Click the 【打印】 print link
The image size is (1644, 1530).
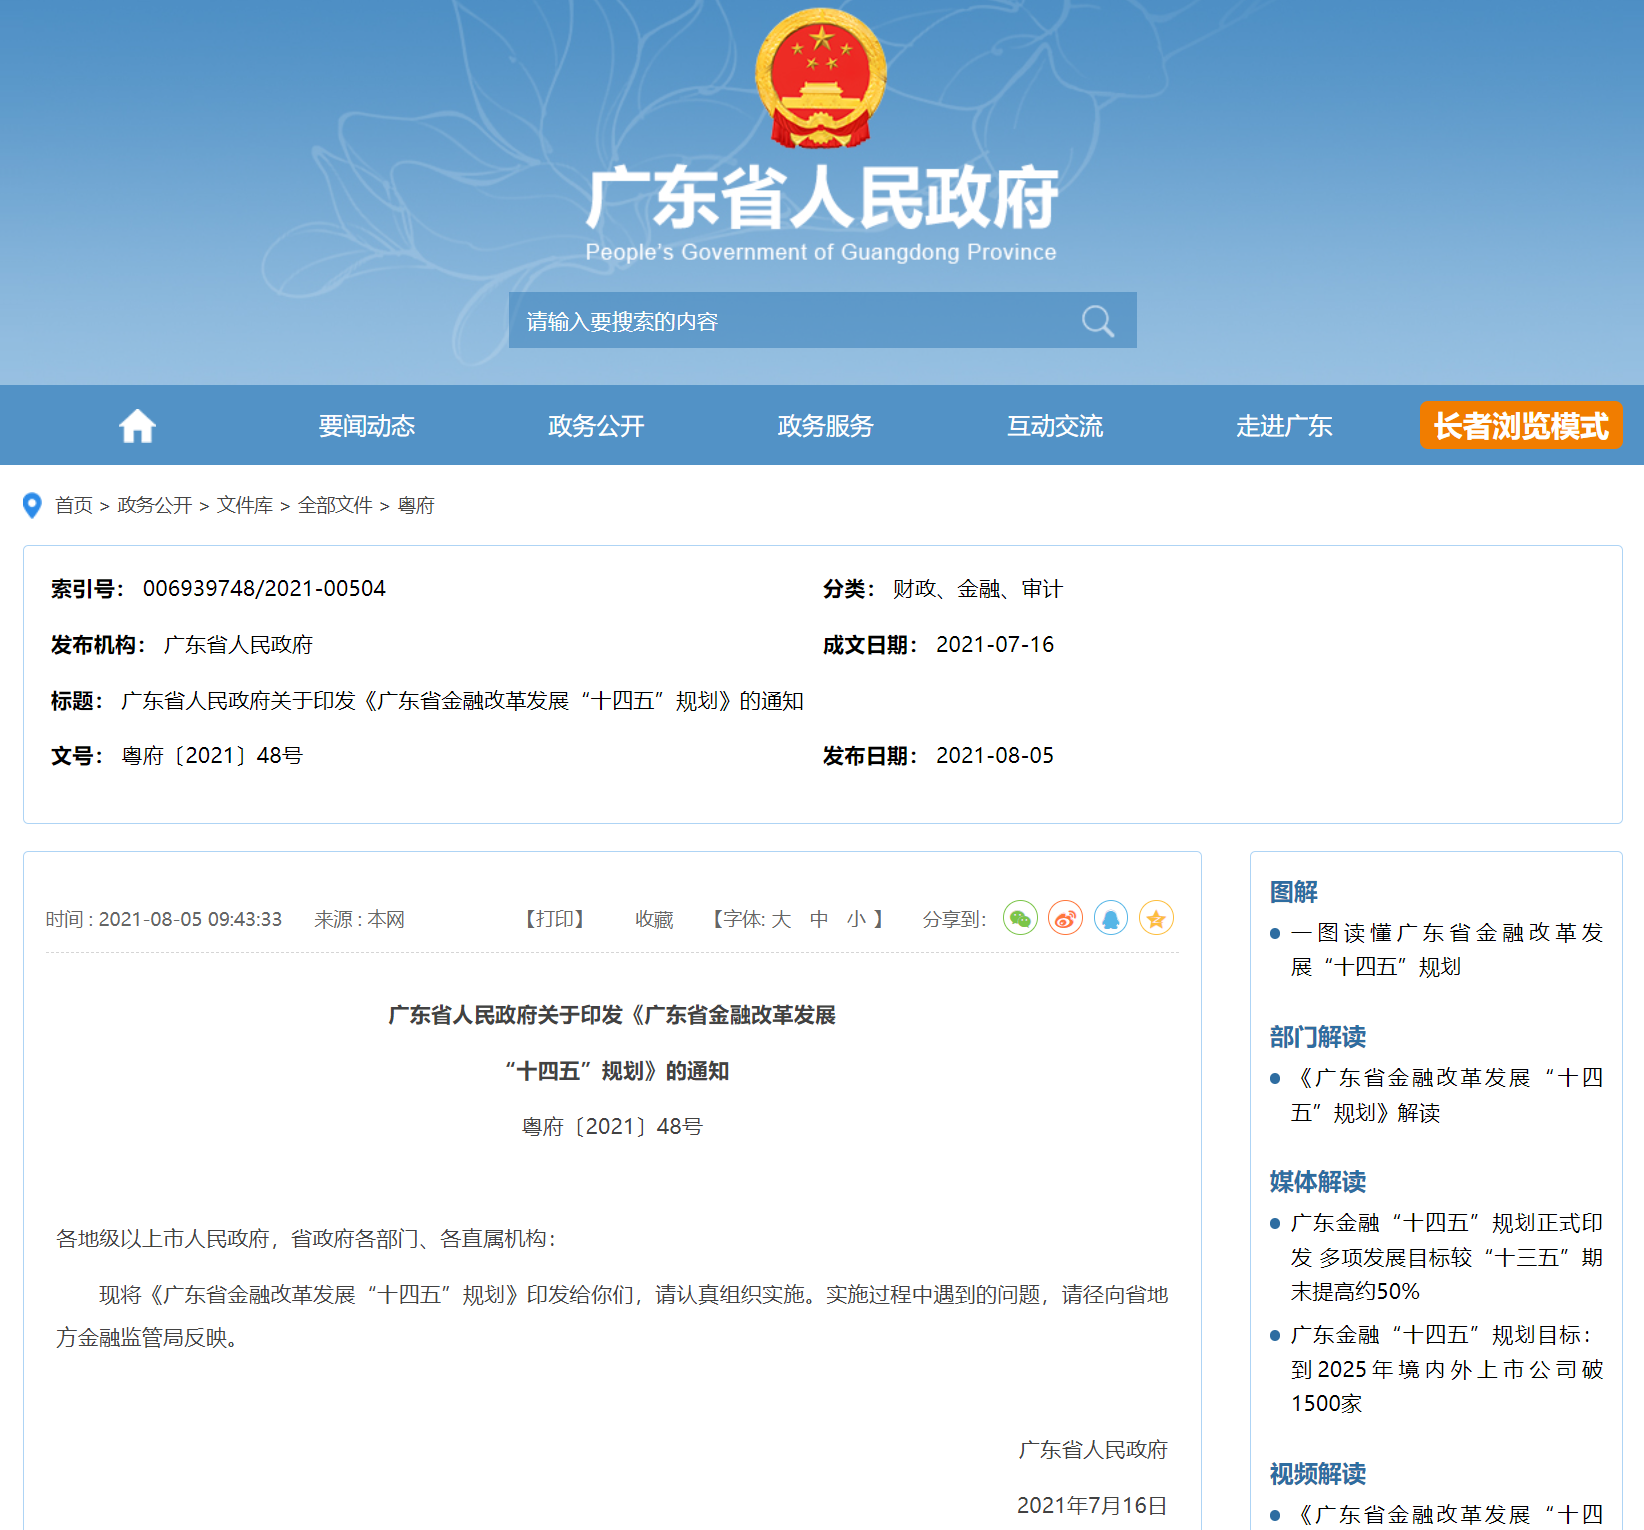555,919
